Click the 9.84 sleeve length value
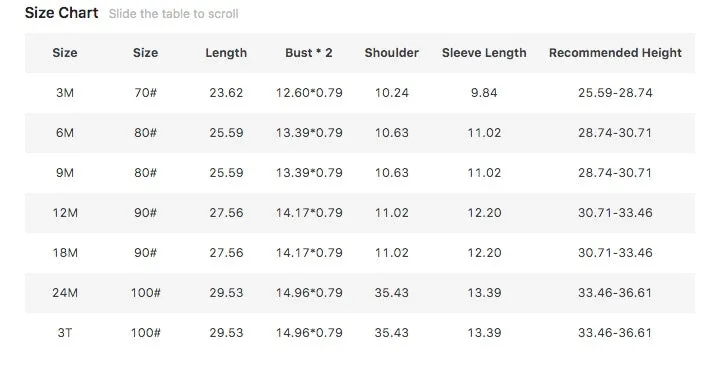718x373 pixels. (x=484, y=93)
